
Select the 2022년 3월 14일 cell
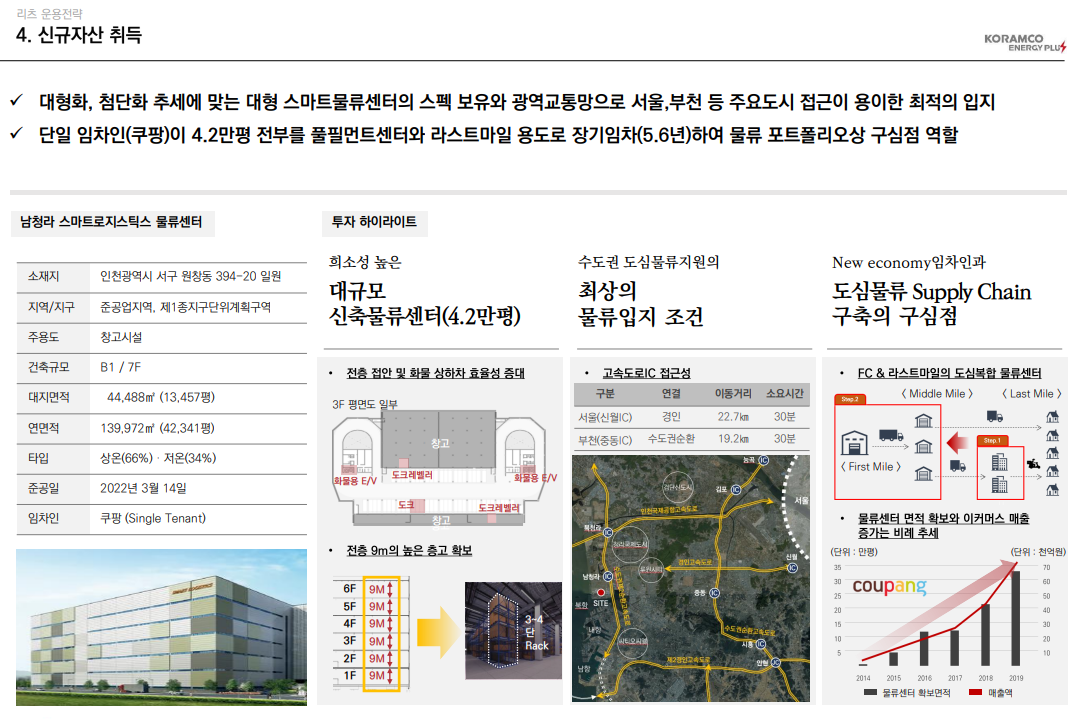tap(143, 488)
